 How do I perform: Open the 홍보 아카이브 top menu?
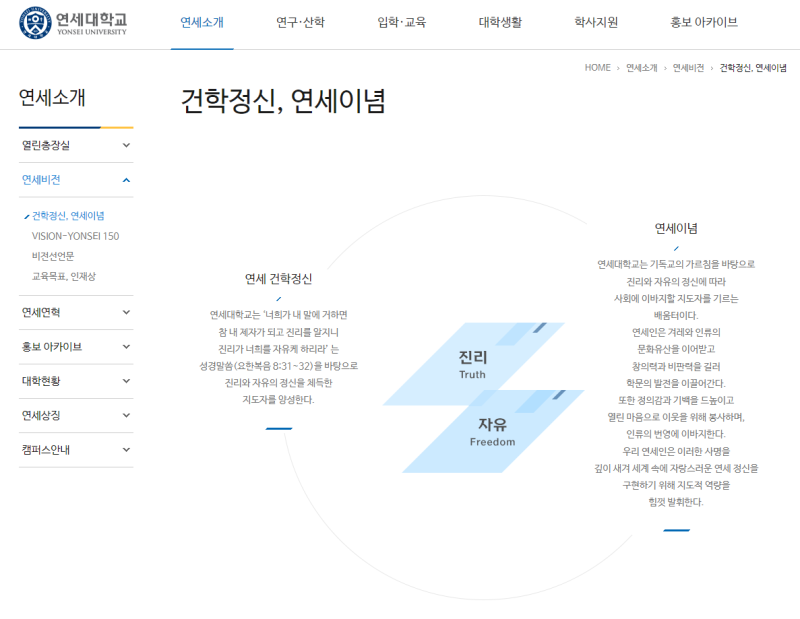click(x=704, y=22)
